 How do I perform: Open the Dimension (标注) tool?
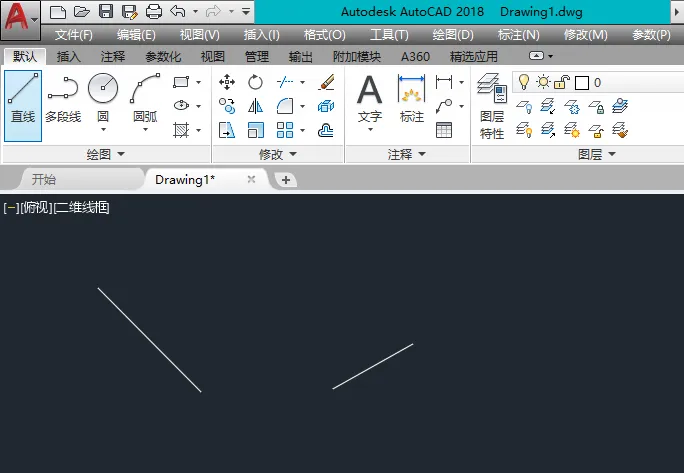pyautogui.click(x=411, y=98)
